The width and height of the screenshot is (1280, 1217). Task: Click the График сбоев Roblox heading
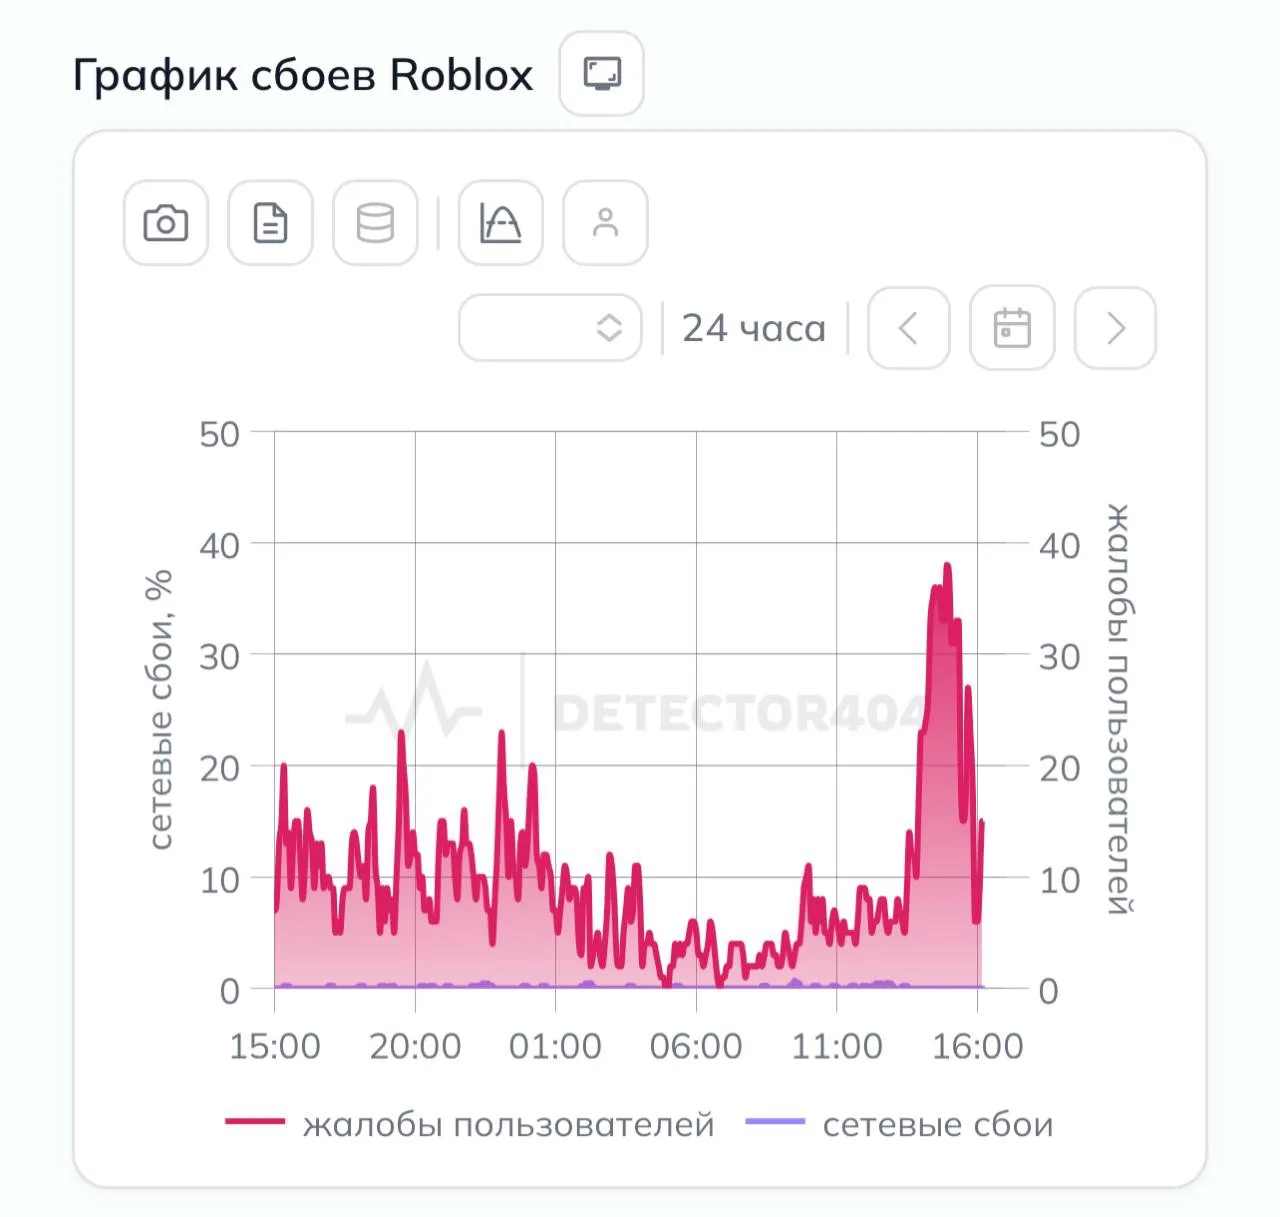(x=303, y=75)
